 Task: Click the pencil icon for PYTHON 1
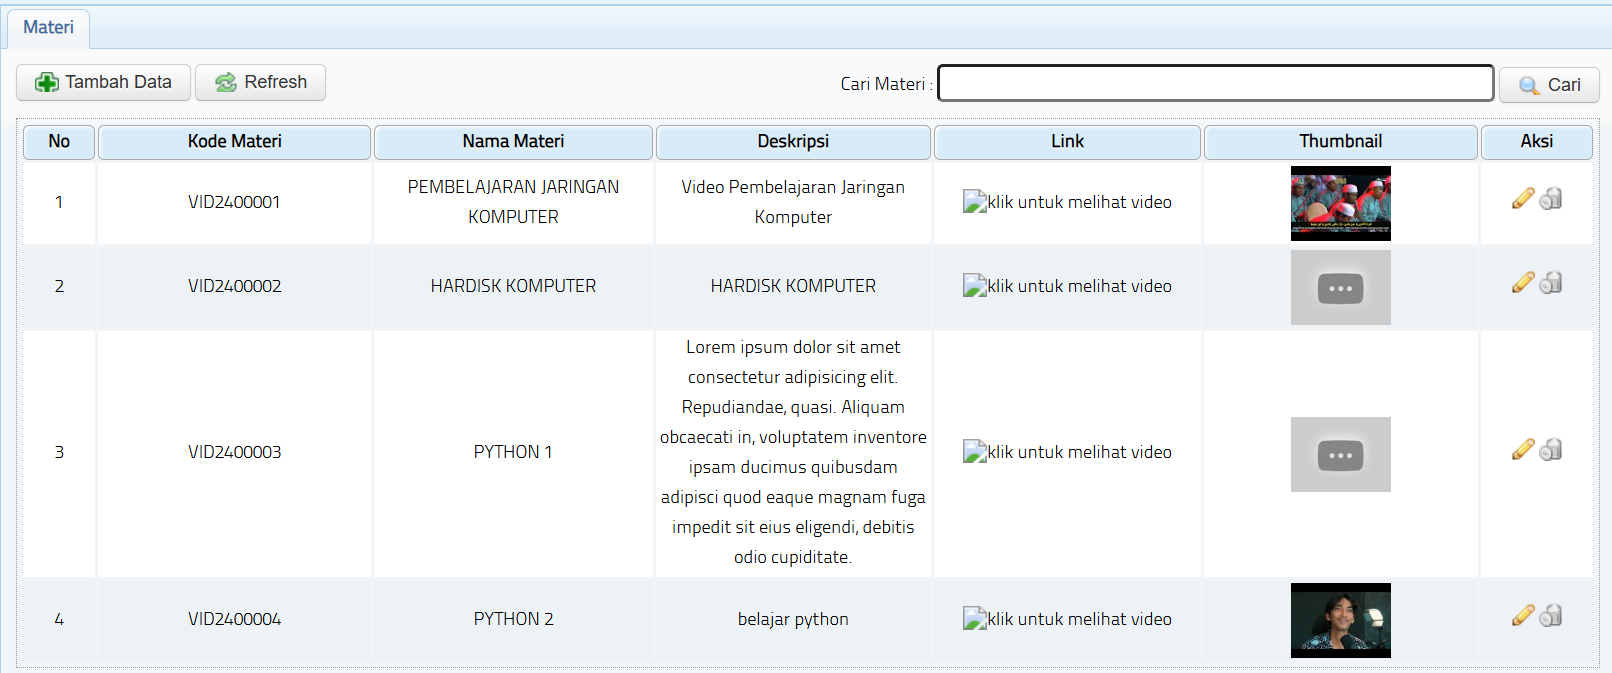coord(1522,449)
